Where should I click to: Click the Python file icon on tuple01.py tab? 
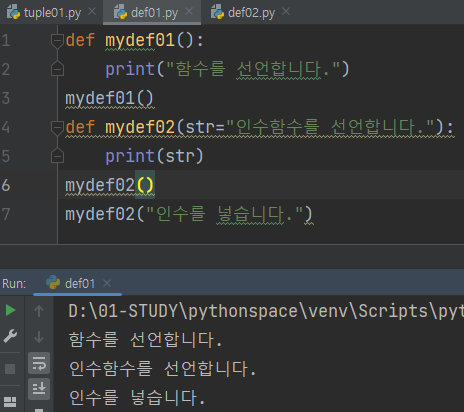13,12
